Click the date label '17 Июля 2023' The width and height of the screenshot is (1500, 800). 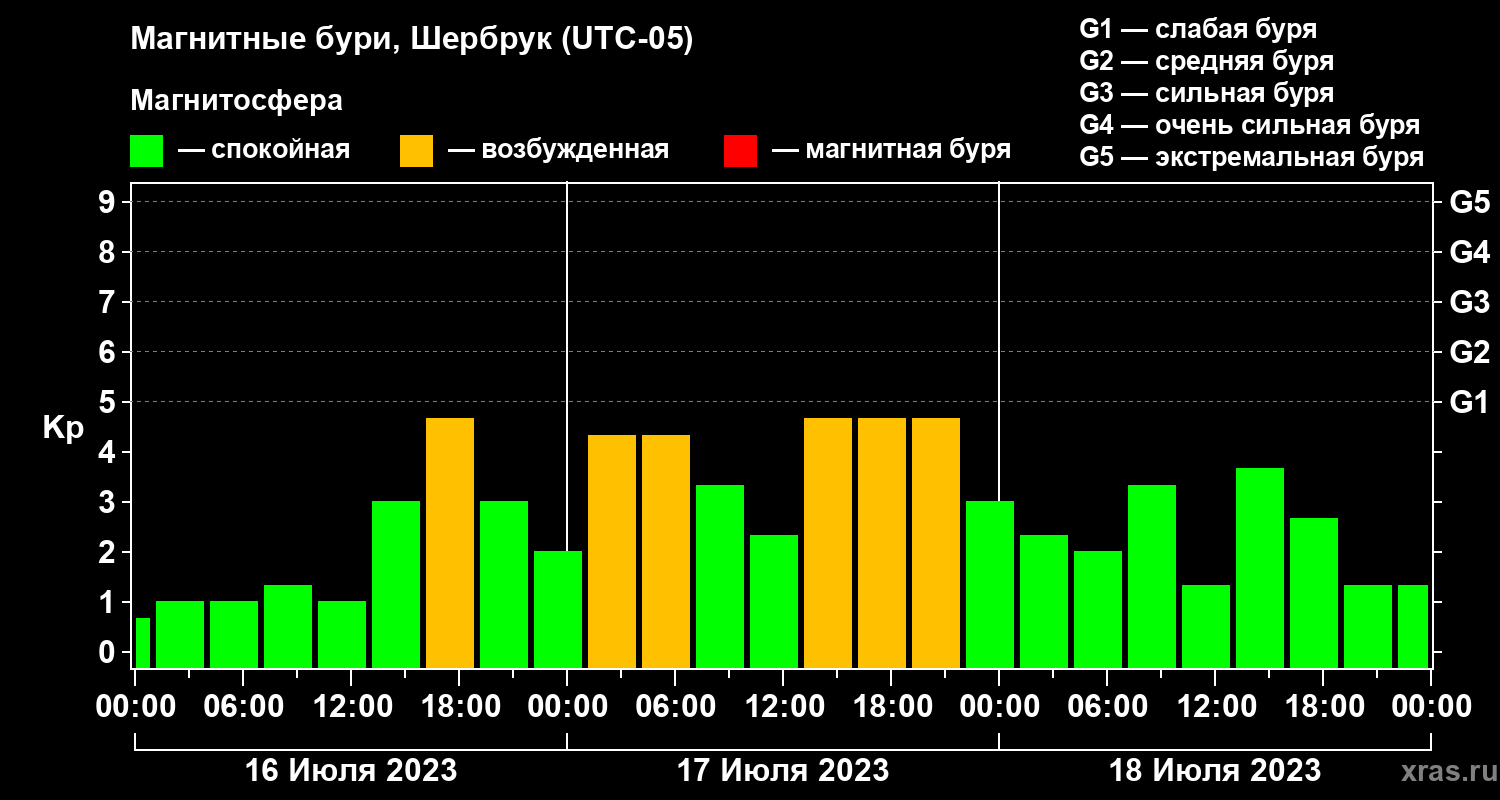pyautogui.click(x=783, y=771)
